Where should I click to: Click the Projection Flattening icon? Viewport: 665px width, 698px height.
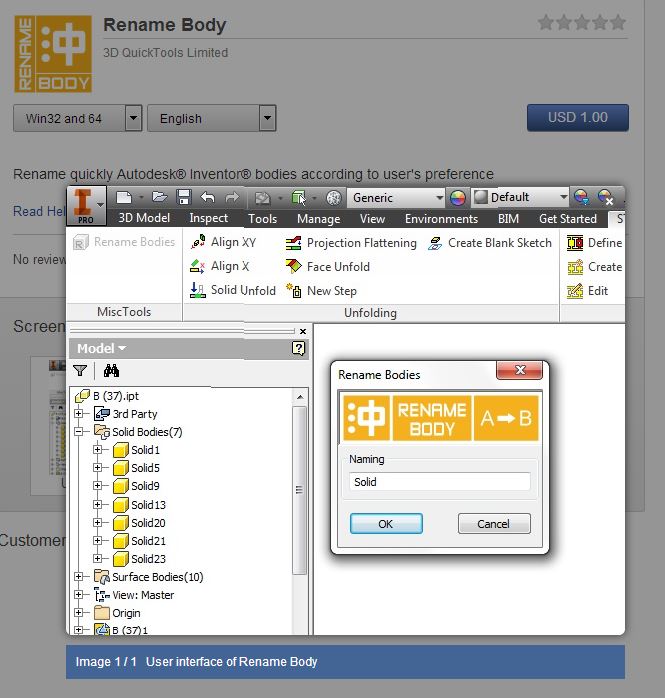coord(293,243)
